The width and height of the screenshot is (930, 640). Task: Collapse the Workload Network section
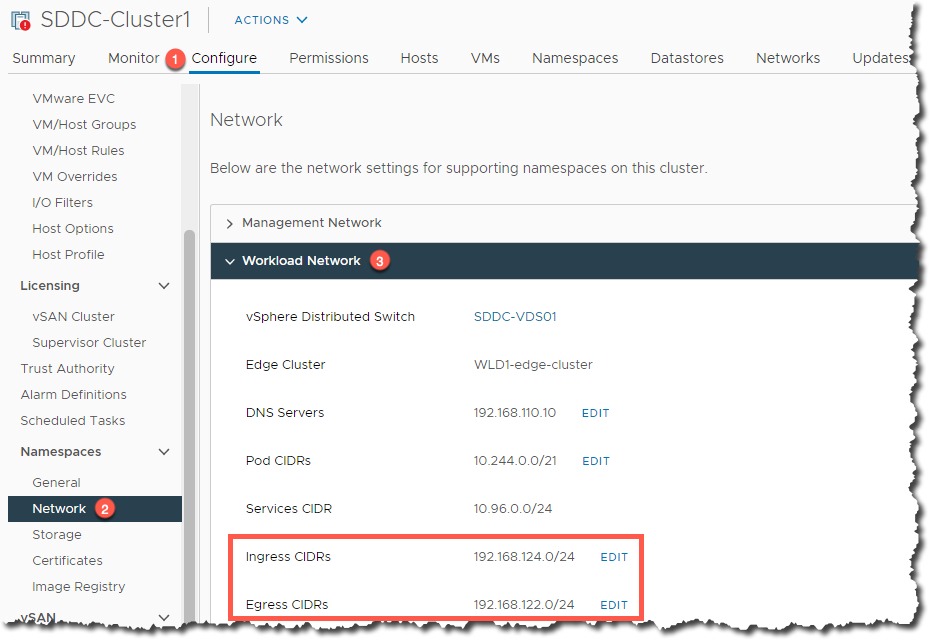(230, 262)
